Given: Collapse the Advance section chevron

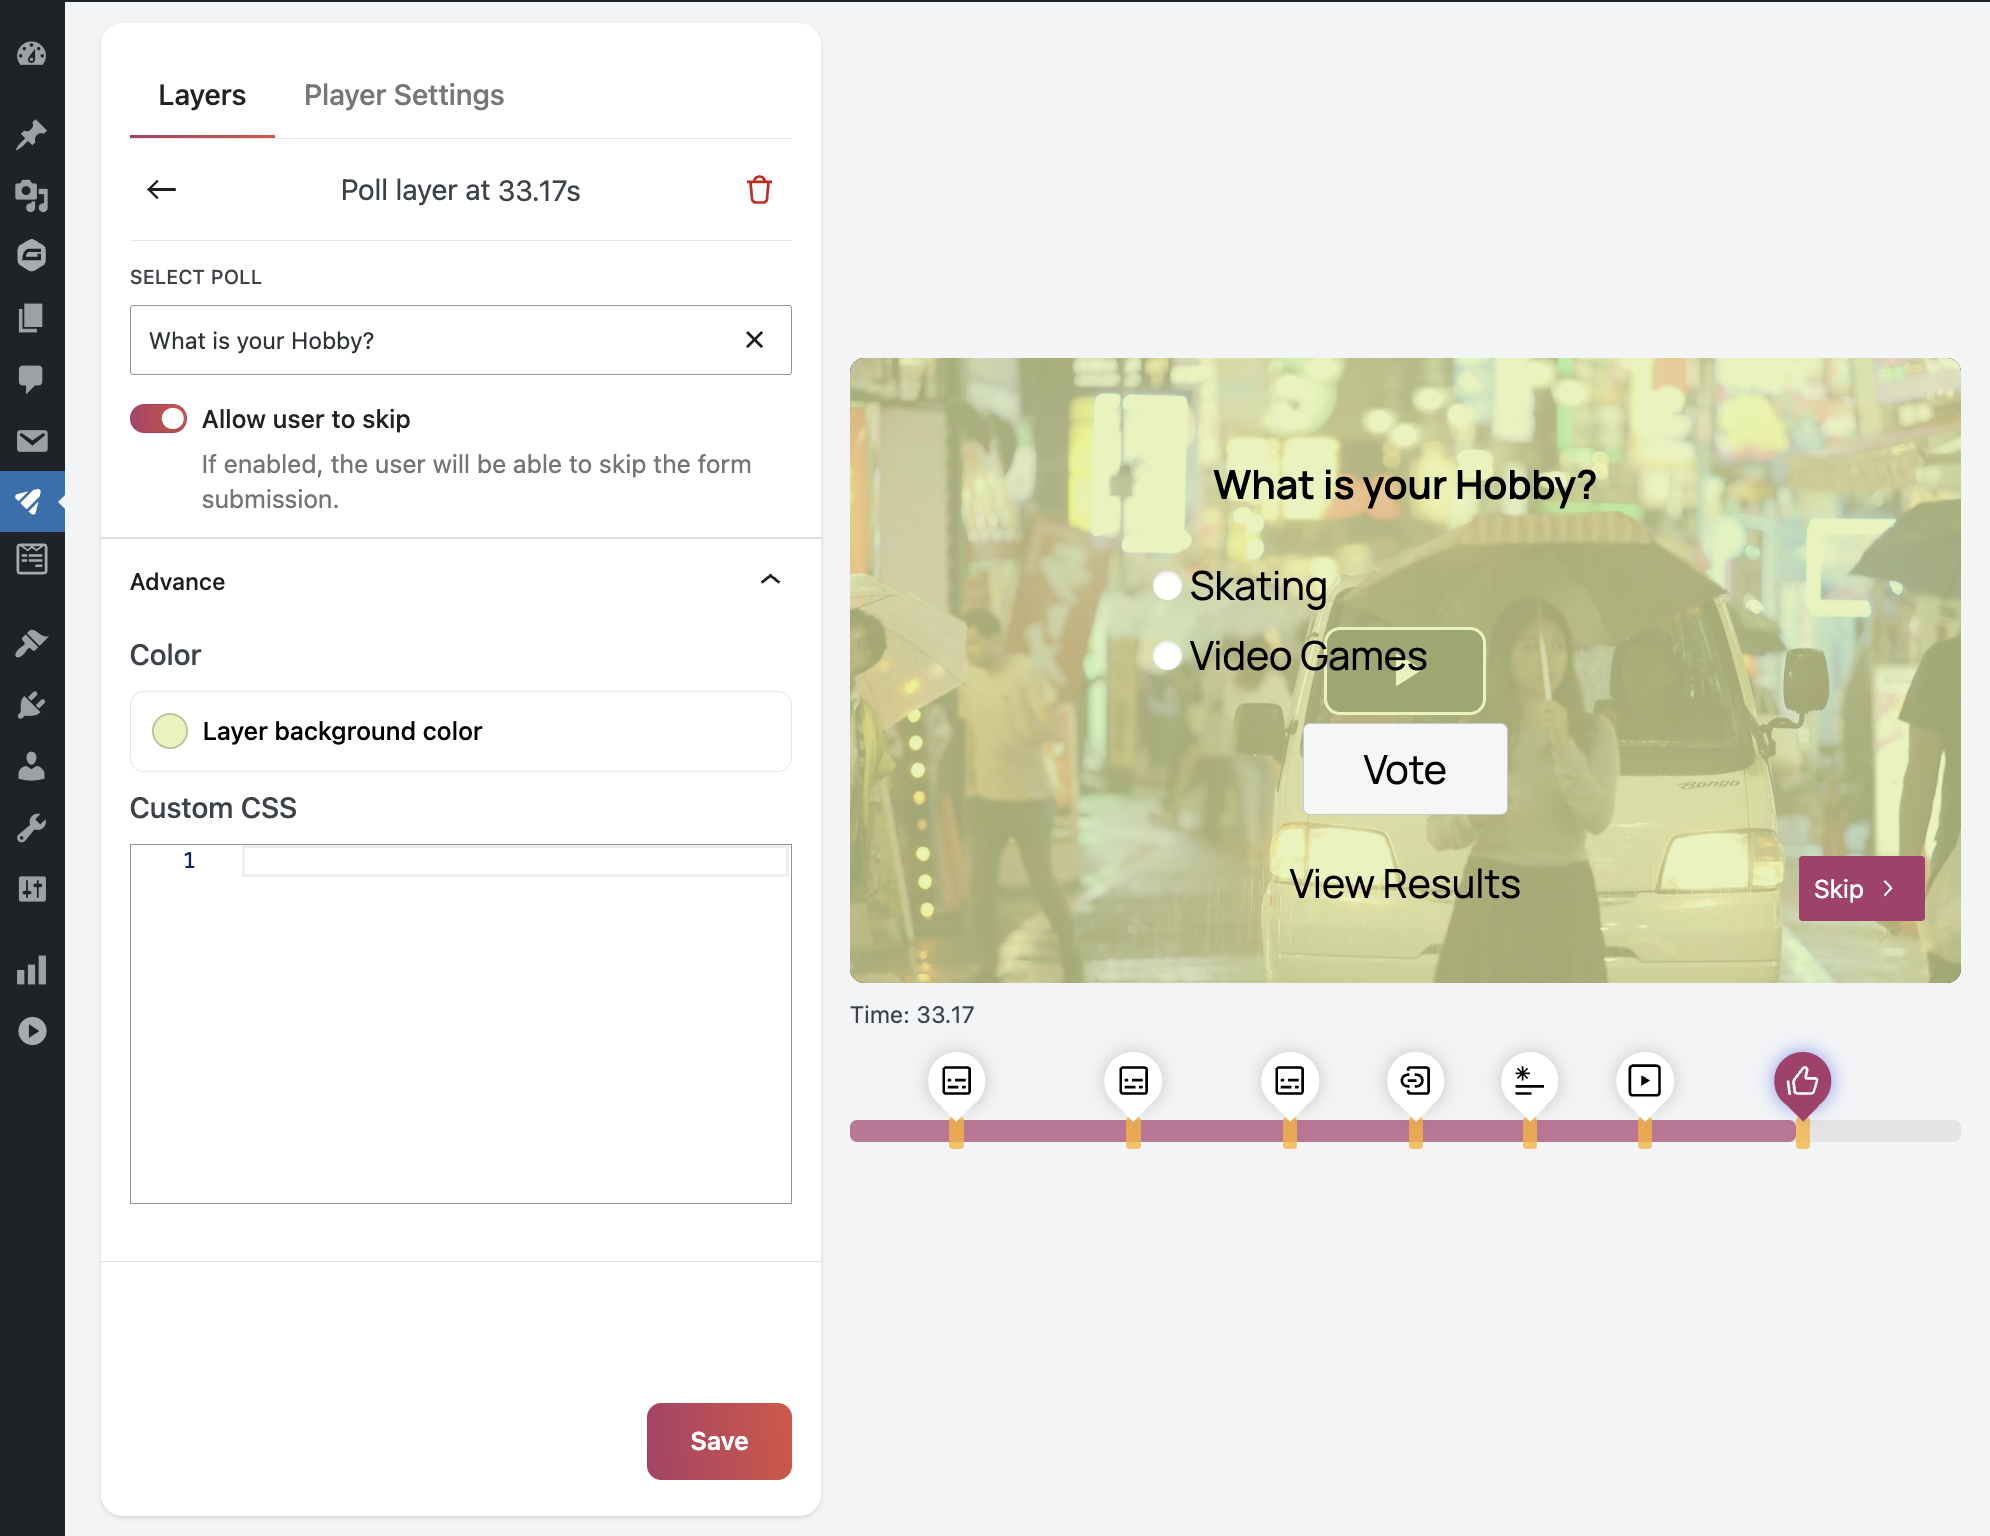Looking at the screenshot, I should pyautogui.click(x=770, y=580).
